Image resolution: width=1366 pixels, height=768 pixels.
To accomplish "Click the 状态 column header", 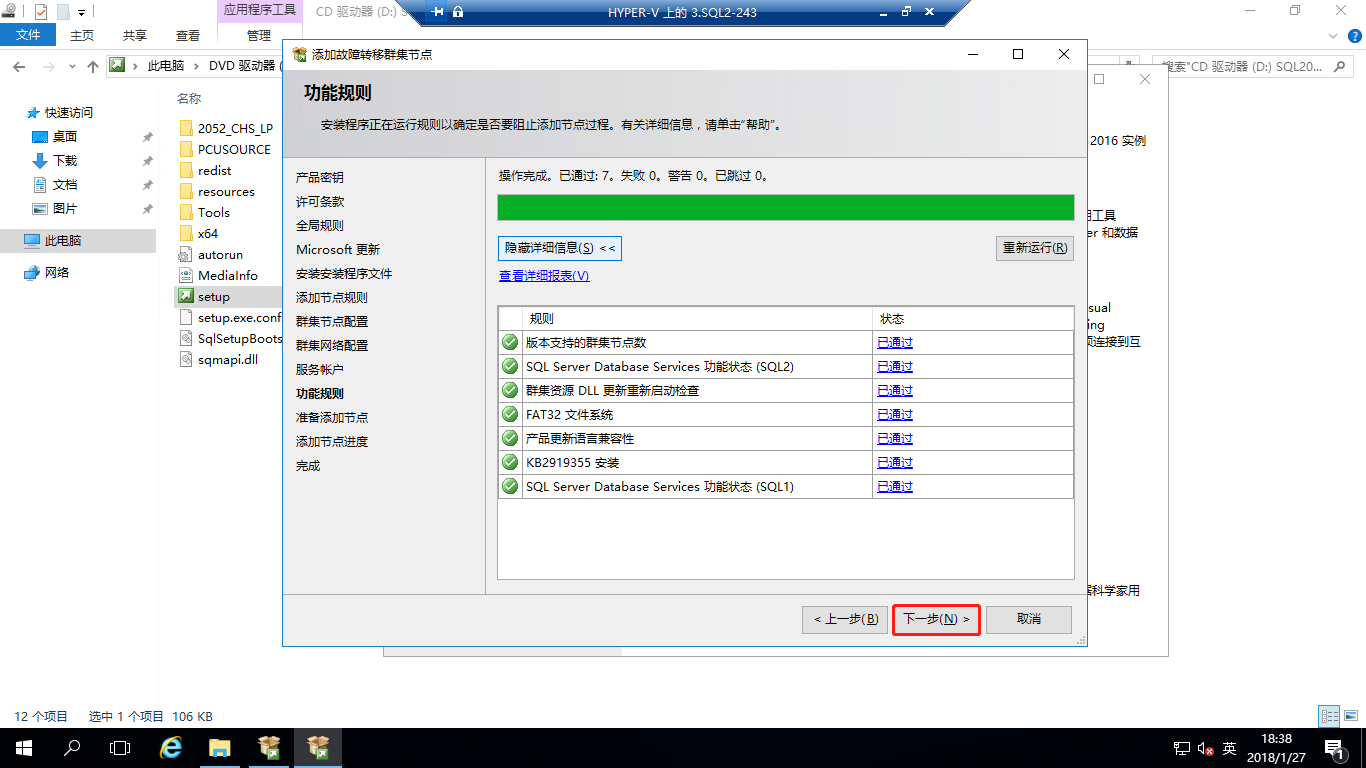I will click(973, 319).
